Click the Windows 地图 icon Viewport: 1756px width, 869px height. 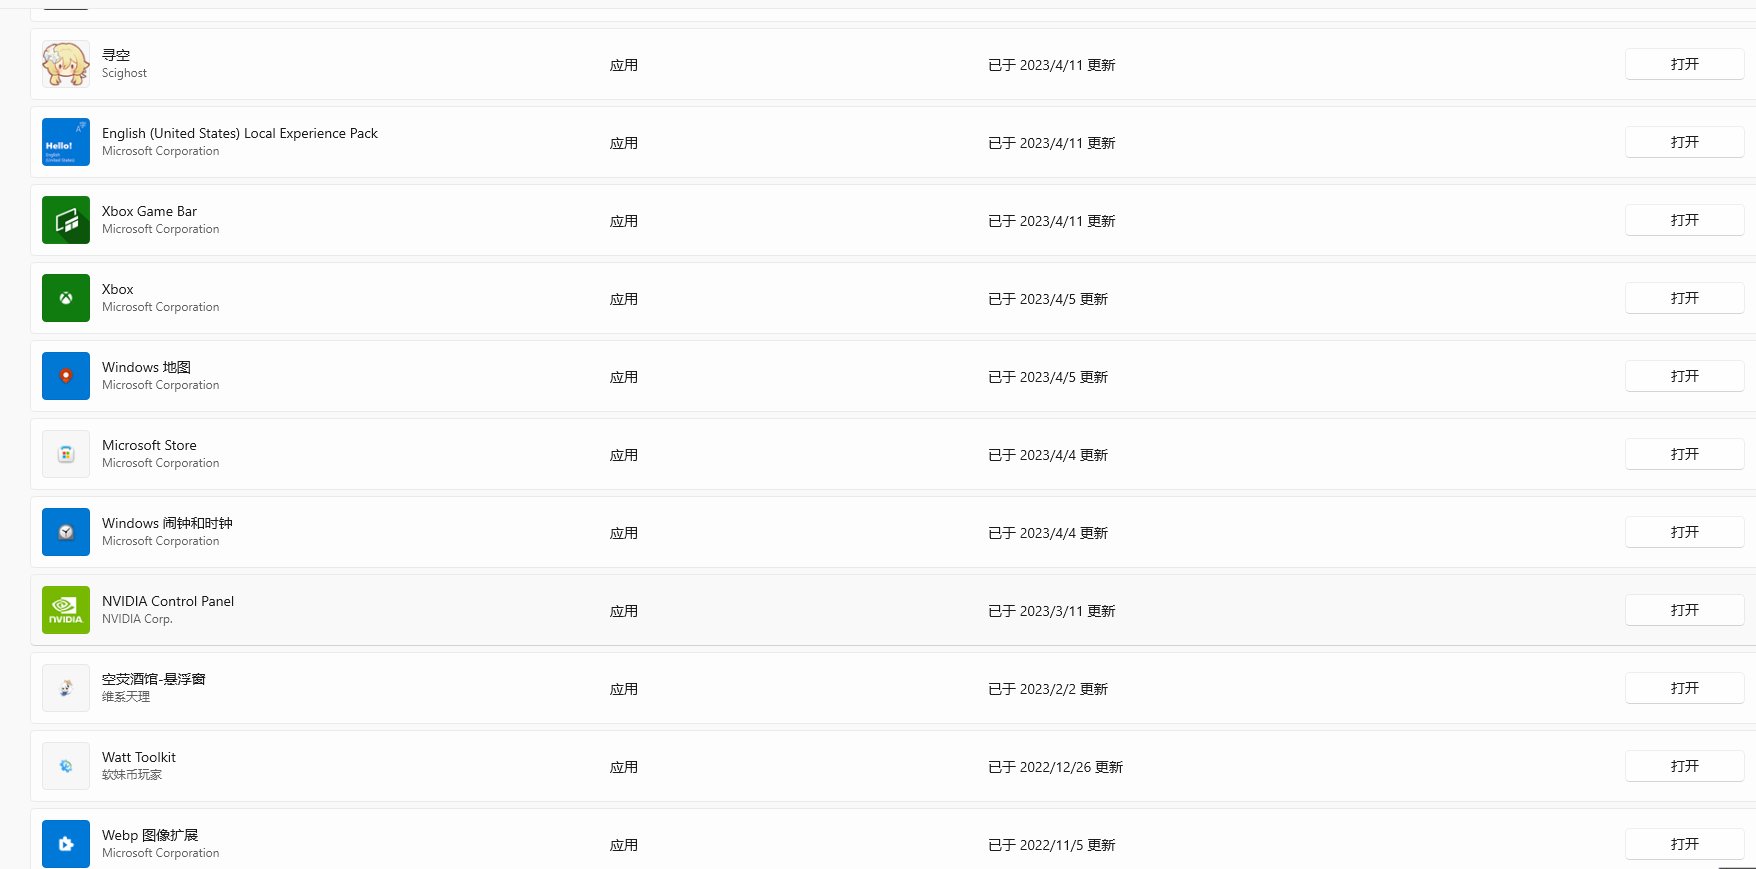tap(65, 375)
